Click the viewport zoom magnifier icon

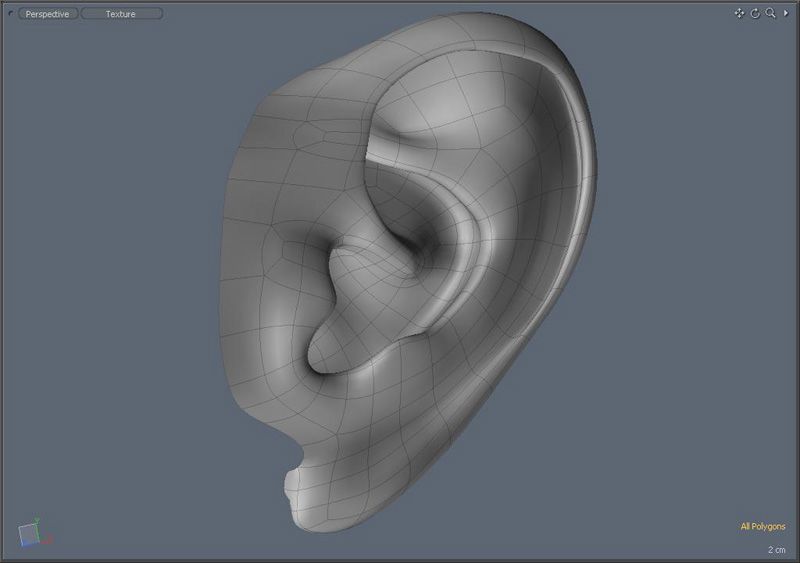770,13
